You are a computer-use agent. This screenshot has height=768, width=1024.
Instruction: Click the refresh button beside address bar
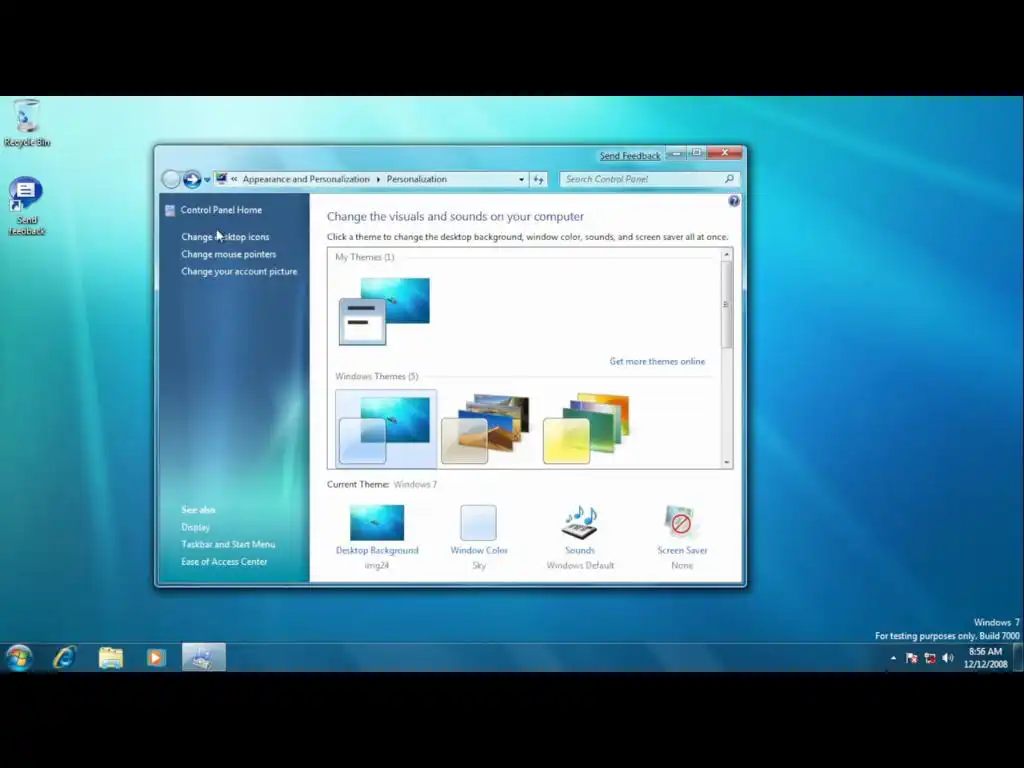(539, 179)
